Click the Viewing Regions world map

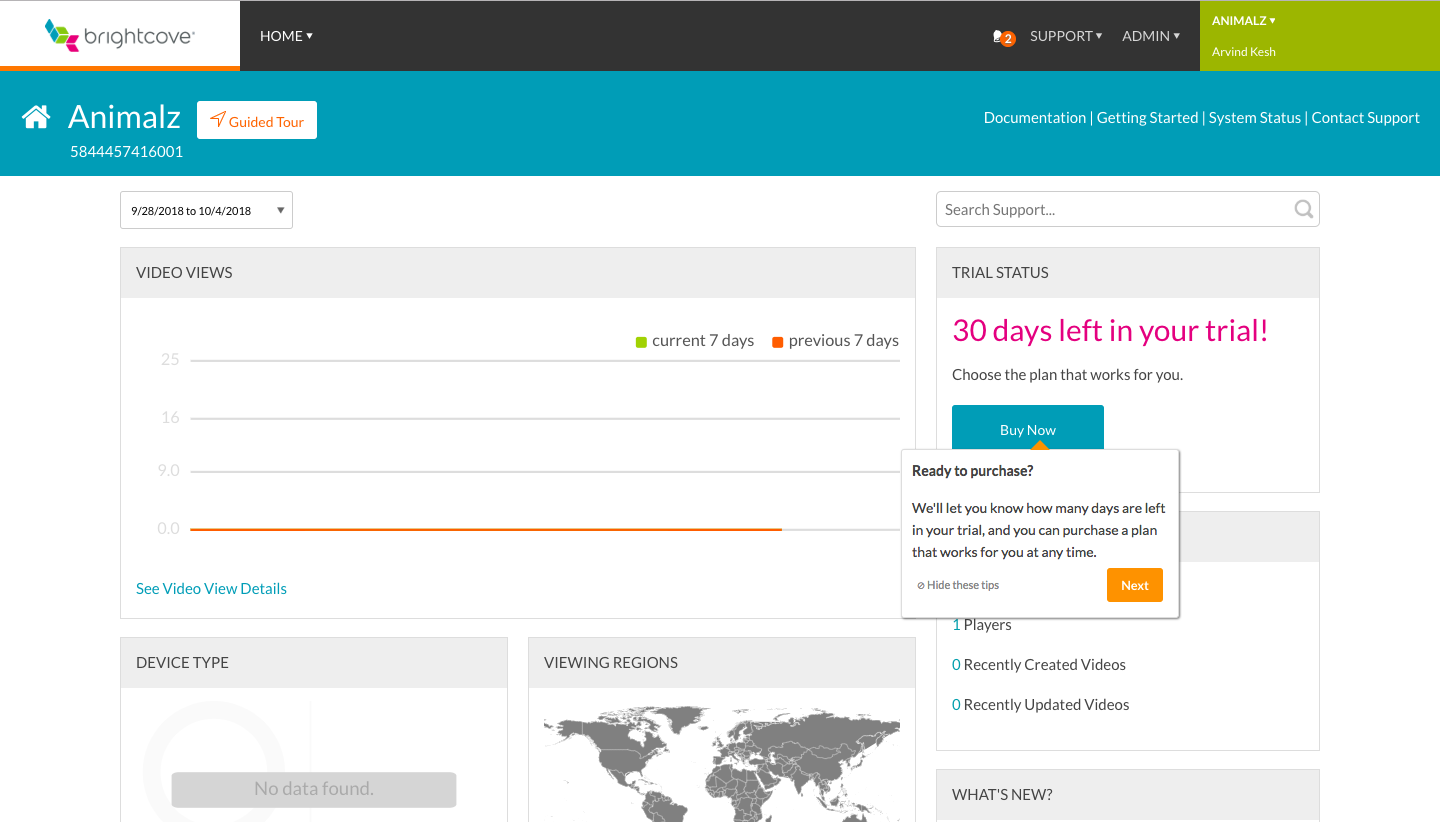click(721, 763)
